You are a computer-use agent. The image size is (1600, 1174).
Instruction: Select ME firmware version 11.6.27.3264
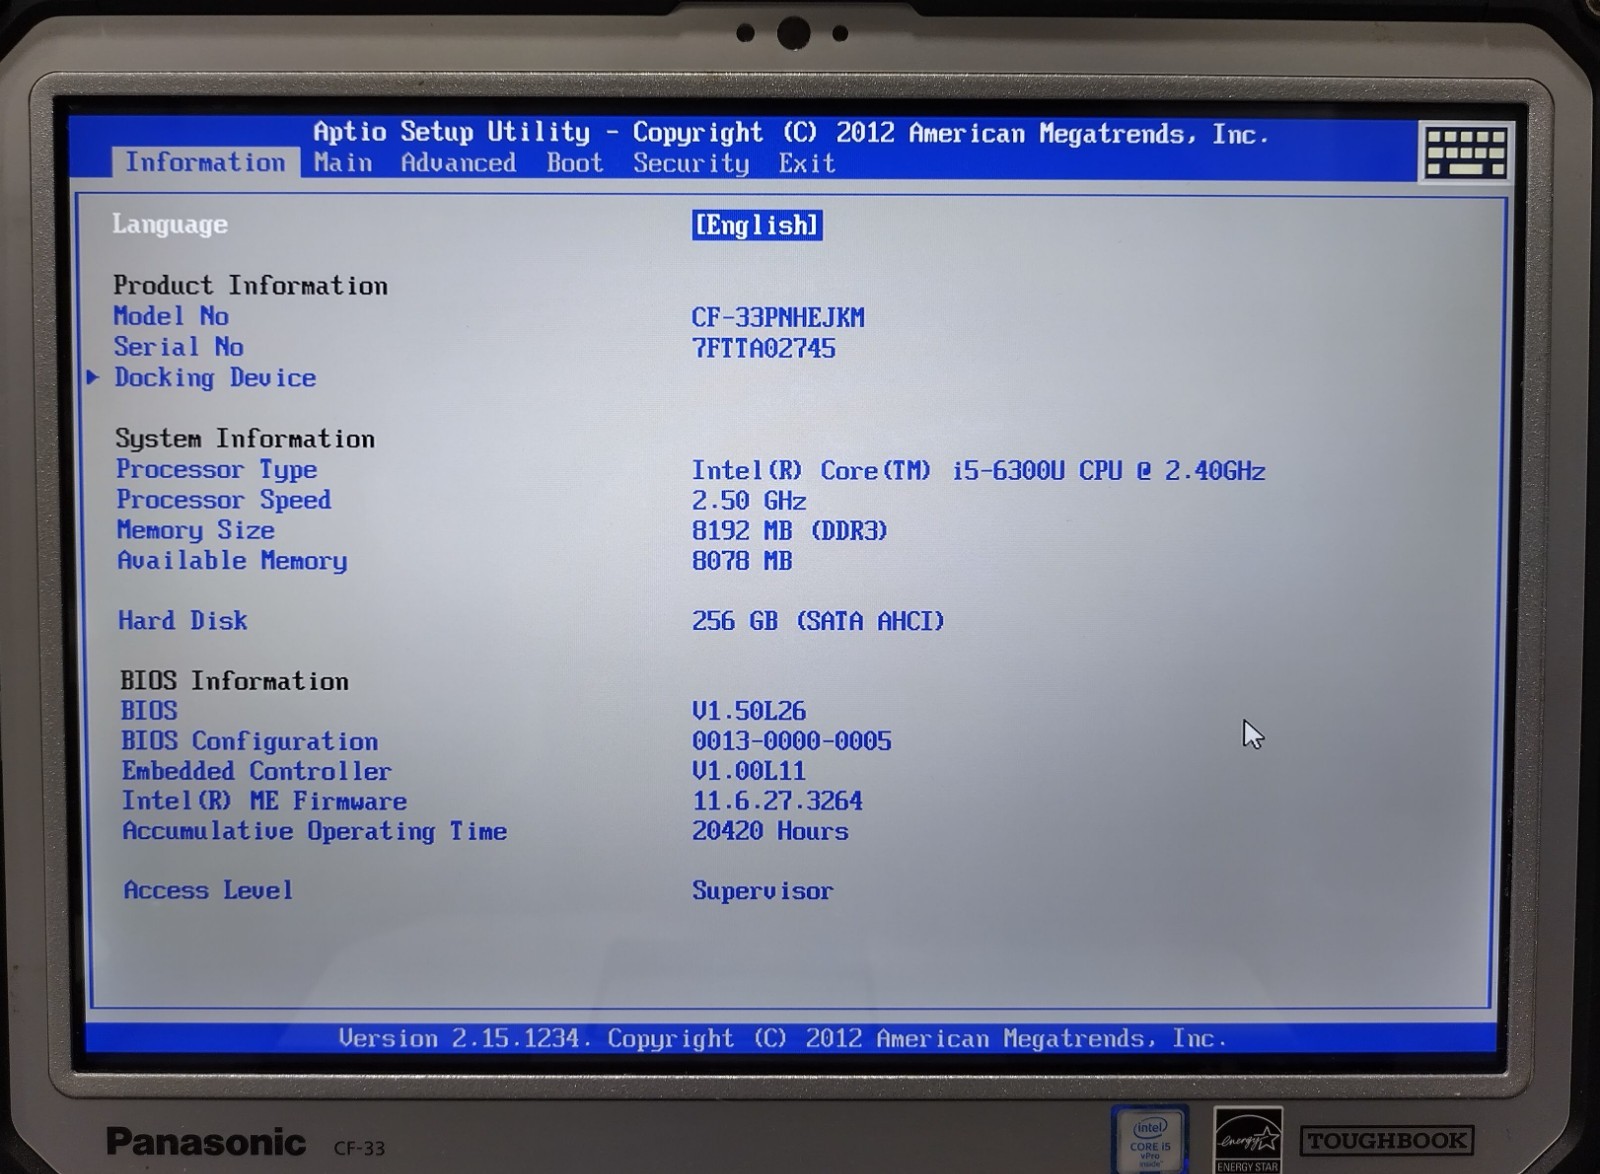pyautogui.click(x=777, y=801)
